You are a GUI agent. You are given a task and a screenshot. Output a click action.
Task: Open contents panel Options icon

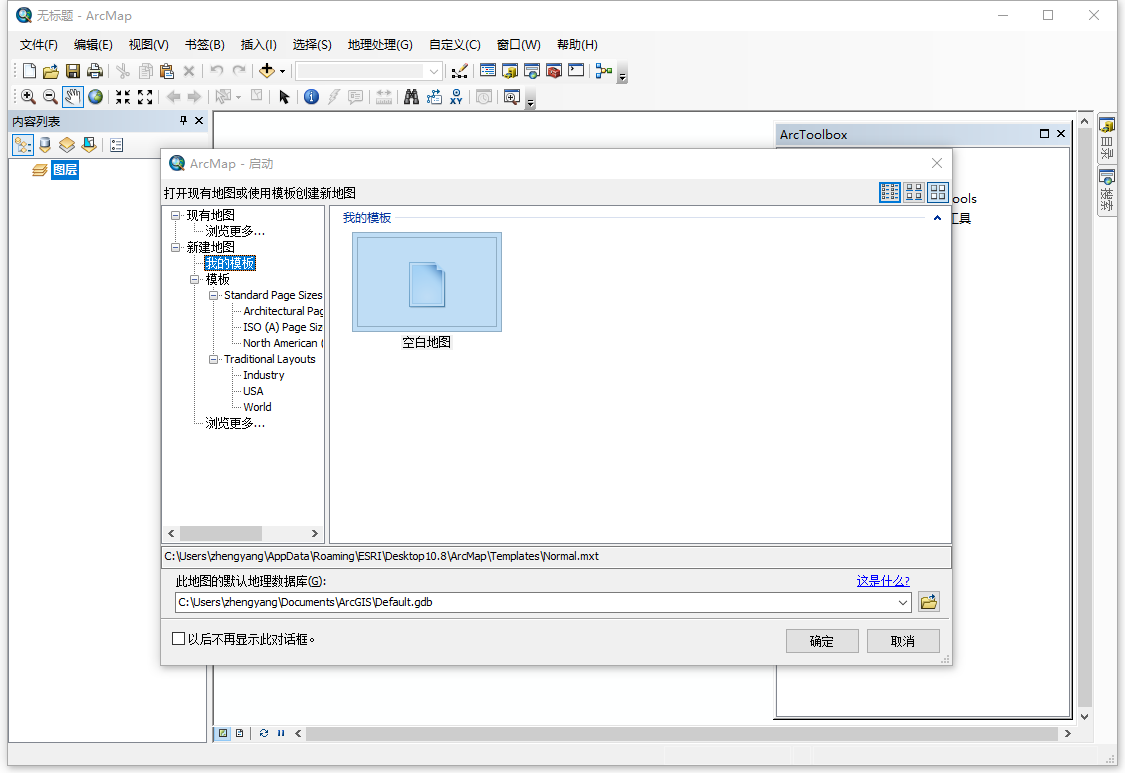(117, 146)
